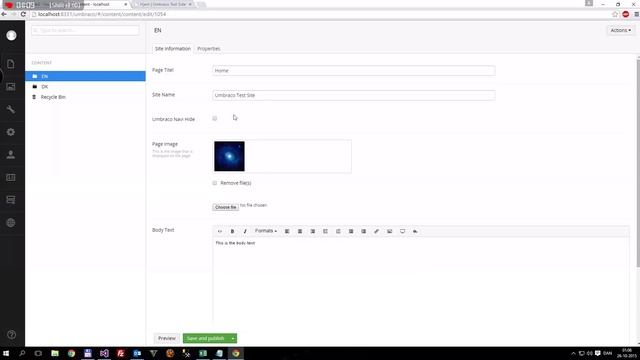This screenshot has height=360, width=640.
Task: Expand the Save and publish arrow options
Action: (x=233, y=338)
